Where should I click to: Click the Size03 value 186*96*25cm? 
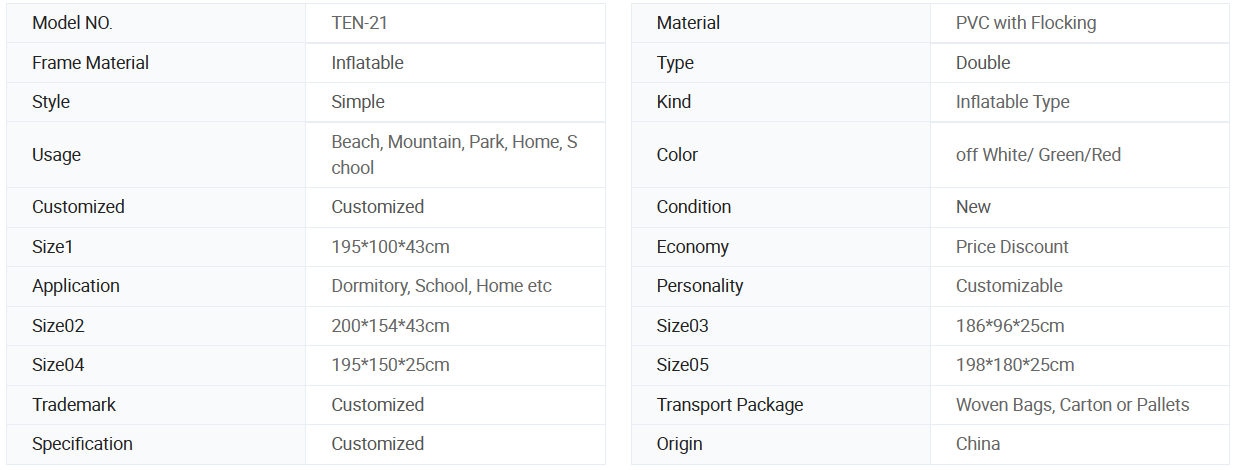click(x=1009, y=326)
